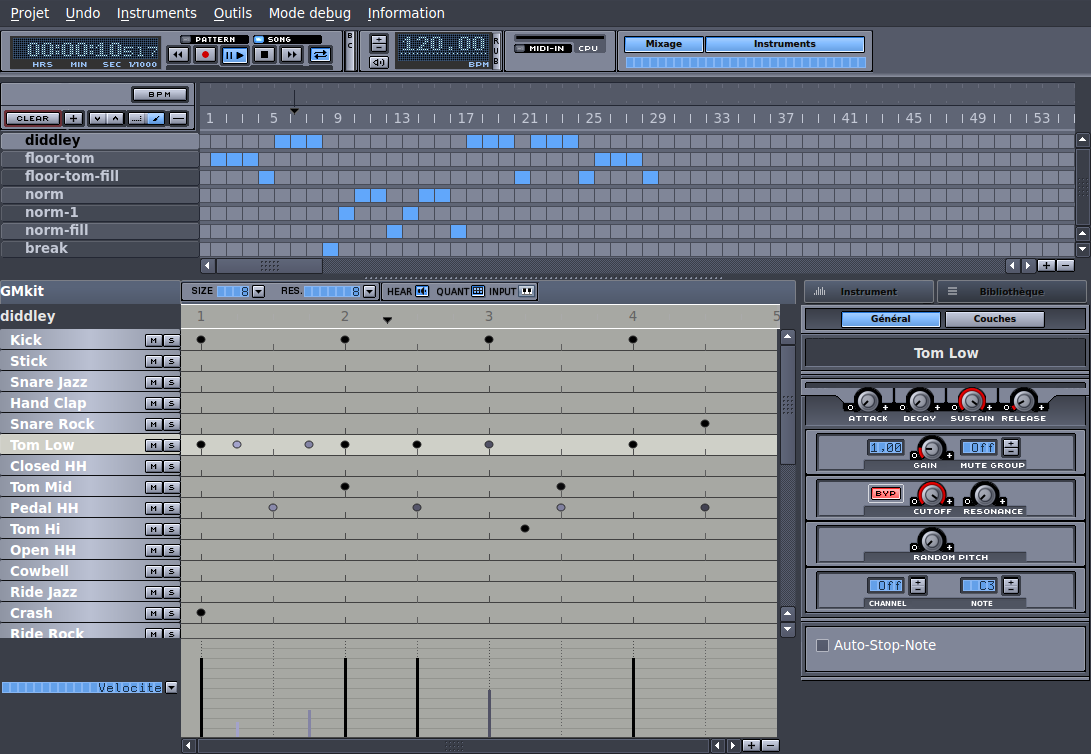
Task: Open the Instruments menu
Action: point(156,13)
